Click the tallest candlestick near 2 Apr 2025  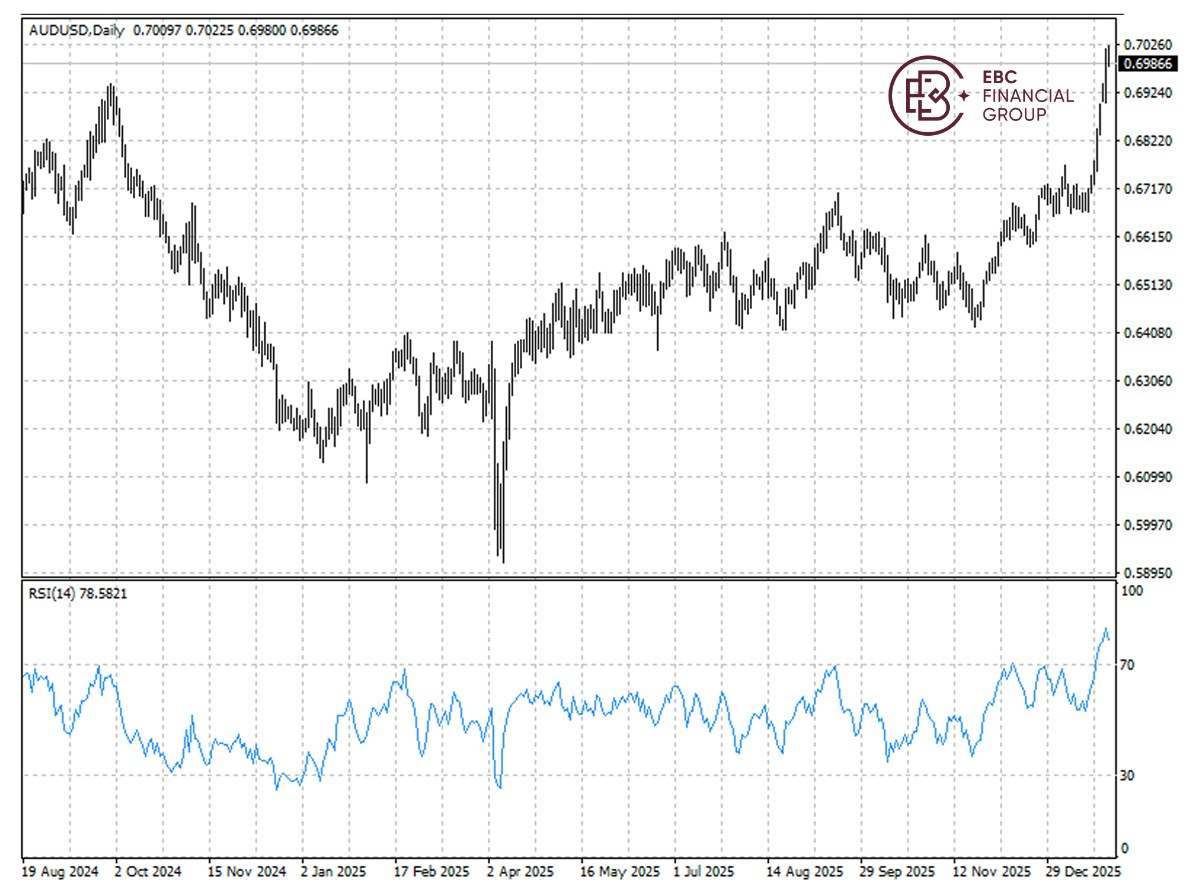tap(497, 450)
